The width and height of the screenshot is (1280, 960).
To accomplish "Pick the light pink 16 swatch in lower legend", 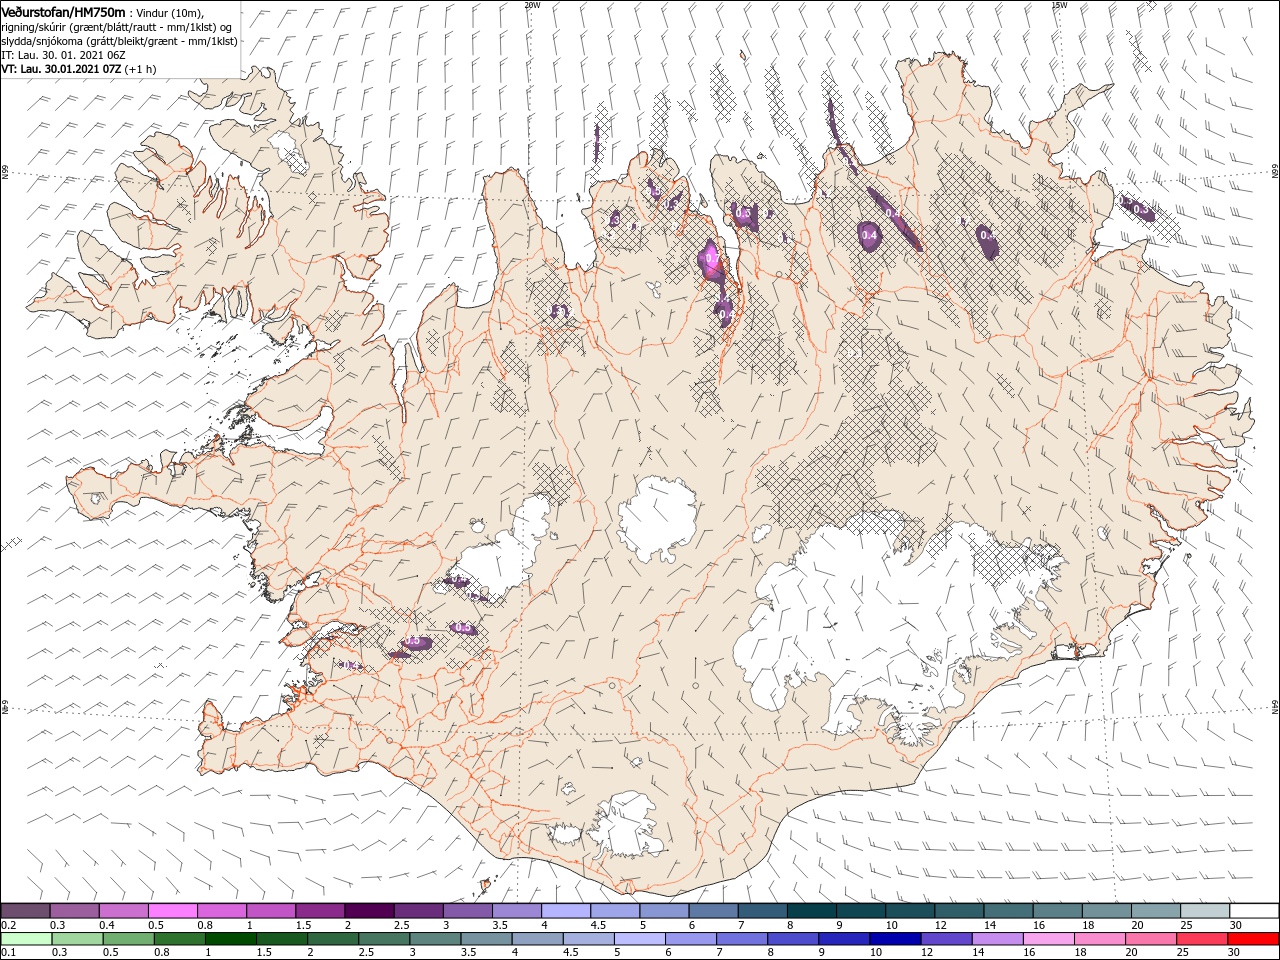I will [1048, 939].
